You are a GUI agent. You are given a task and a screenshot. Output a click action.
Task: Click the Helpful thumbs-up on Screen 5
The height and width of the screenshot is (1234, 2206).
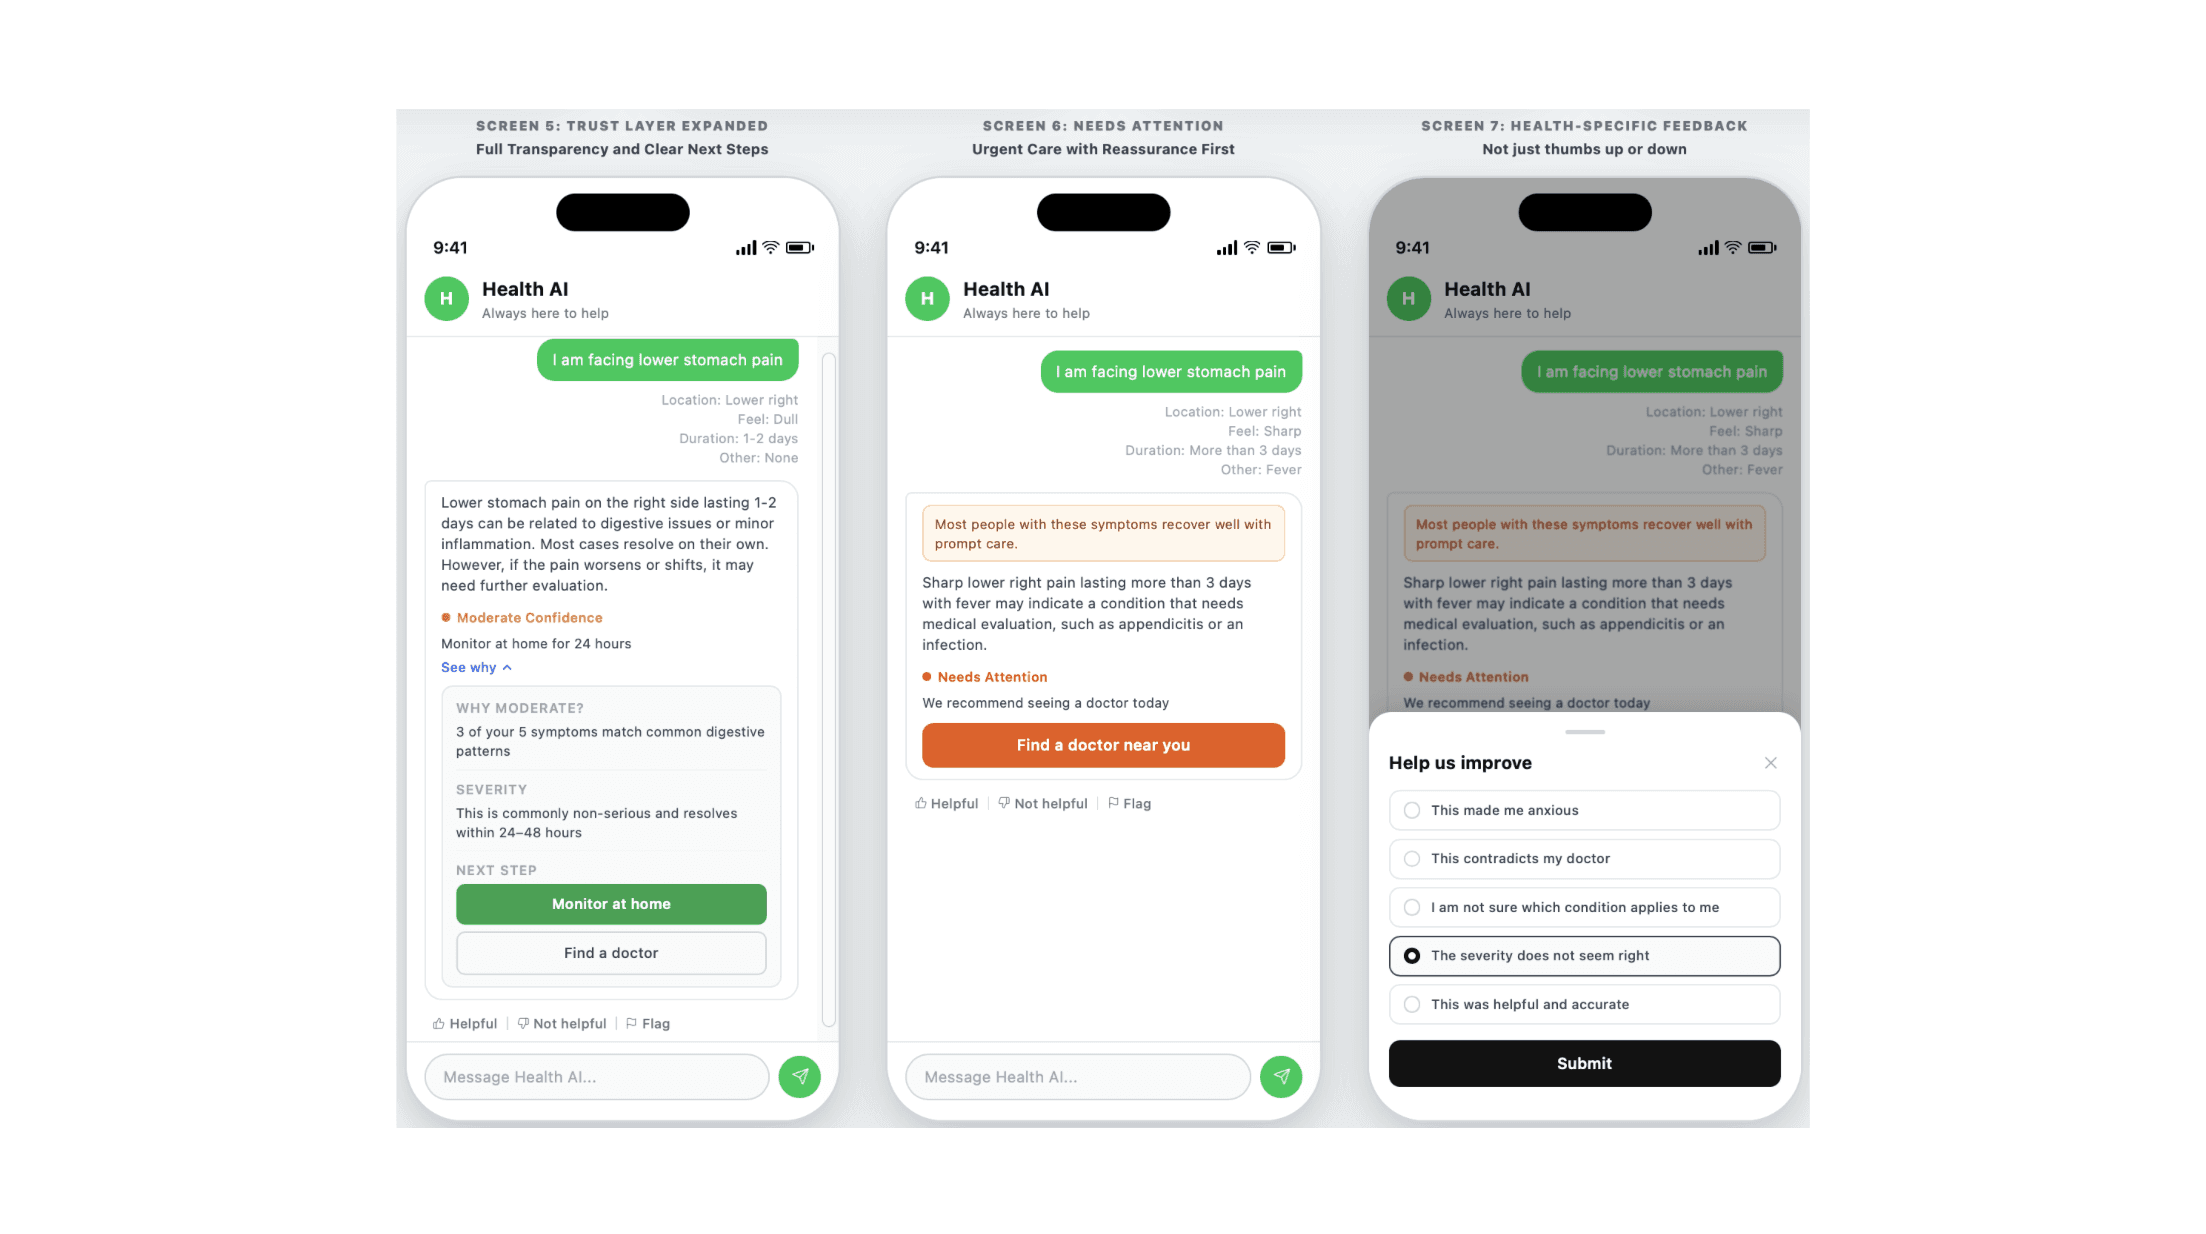click(x=465, y=1024)
